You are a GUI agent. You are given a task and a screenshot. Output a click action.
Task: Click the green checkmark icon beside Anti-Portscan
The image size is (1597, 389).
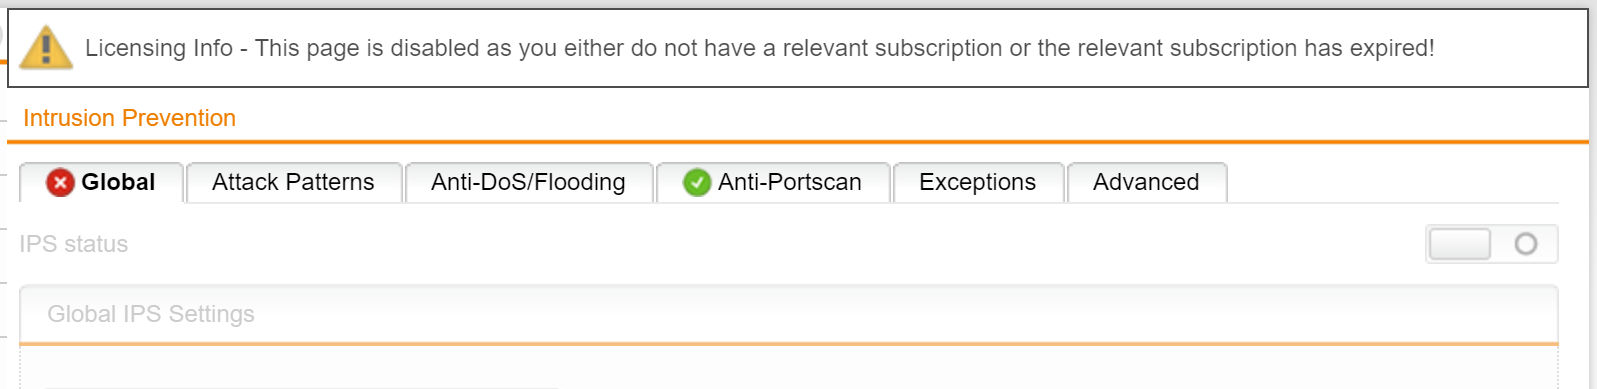[697, 182]
